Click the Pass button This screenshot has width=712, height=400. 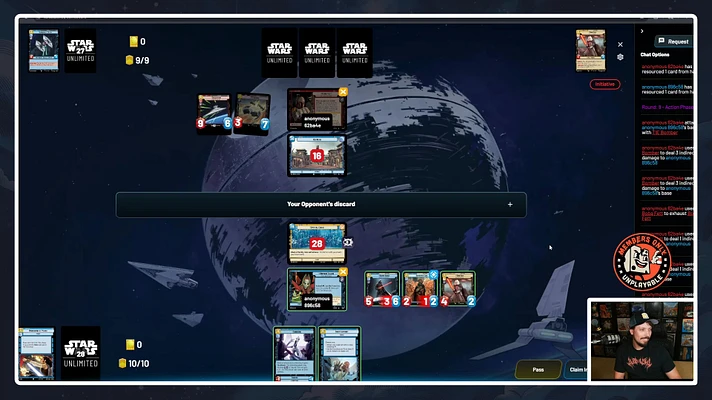pyautogui.click(x=538, y=370)
